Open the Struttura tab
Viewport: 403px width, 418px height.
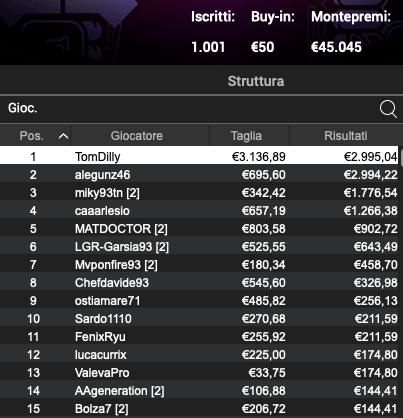tap(256, 81)
